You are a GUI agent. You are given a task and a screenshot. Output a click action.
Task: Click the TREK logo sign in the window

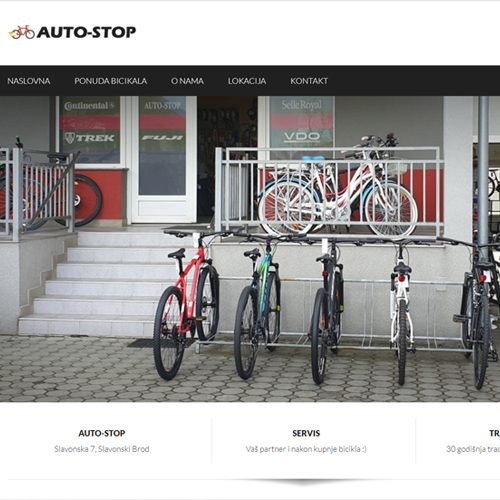click(x=89, y=138)
